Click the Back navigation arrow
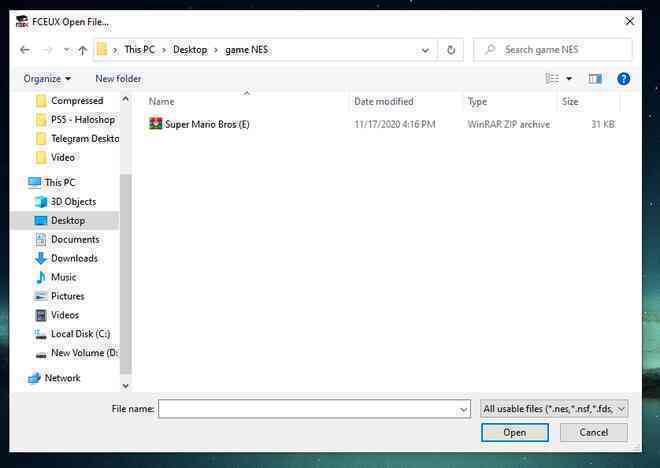 pyautogui.click(x=25, y=51)
